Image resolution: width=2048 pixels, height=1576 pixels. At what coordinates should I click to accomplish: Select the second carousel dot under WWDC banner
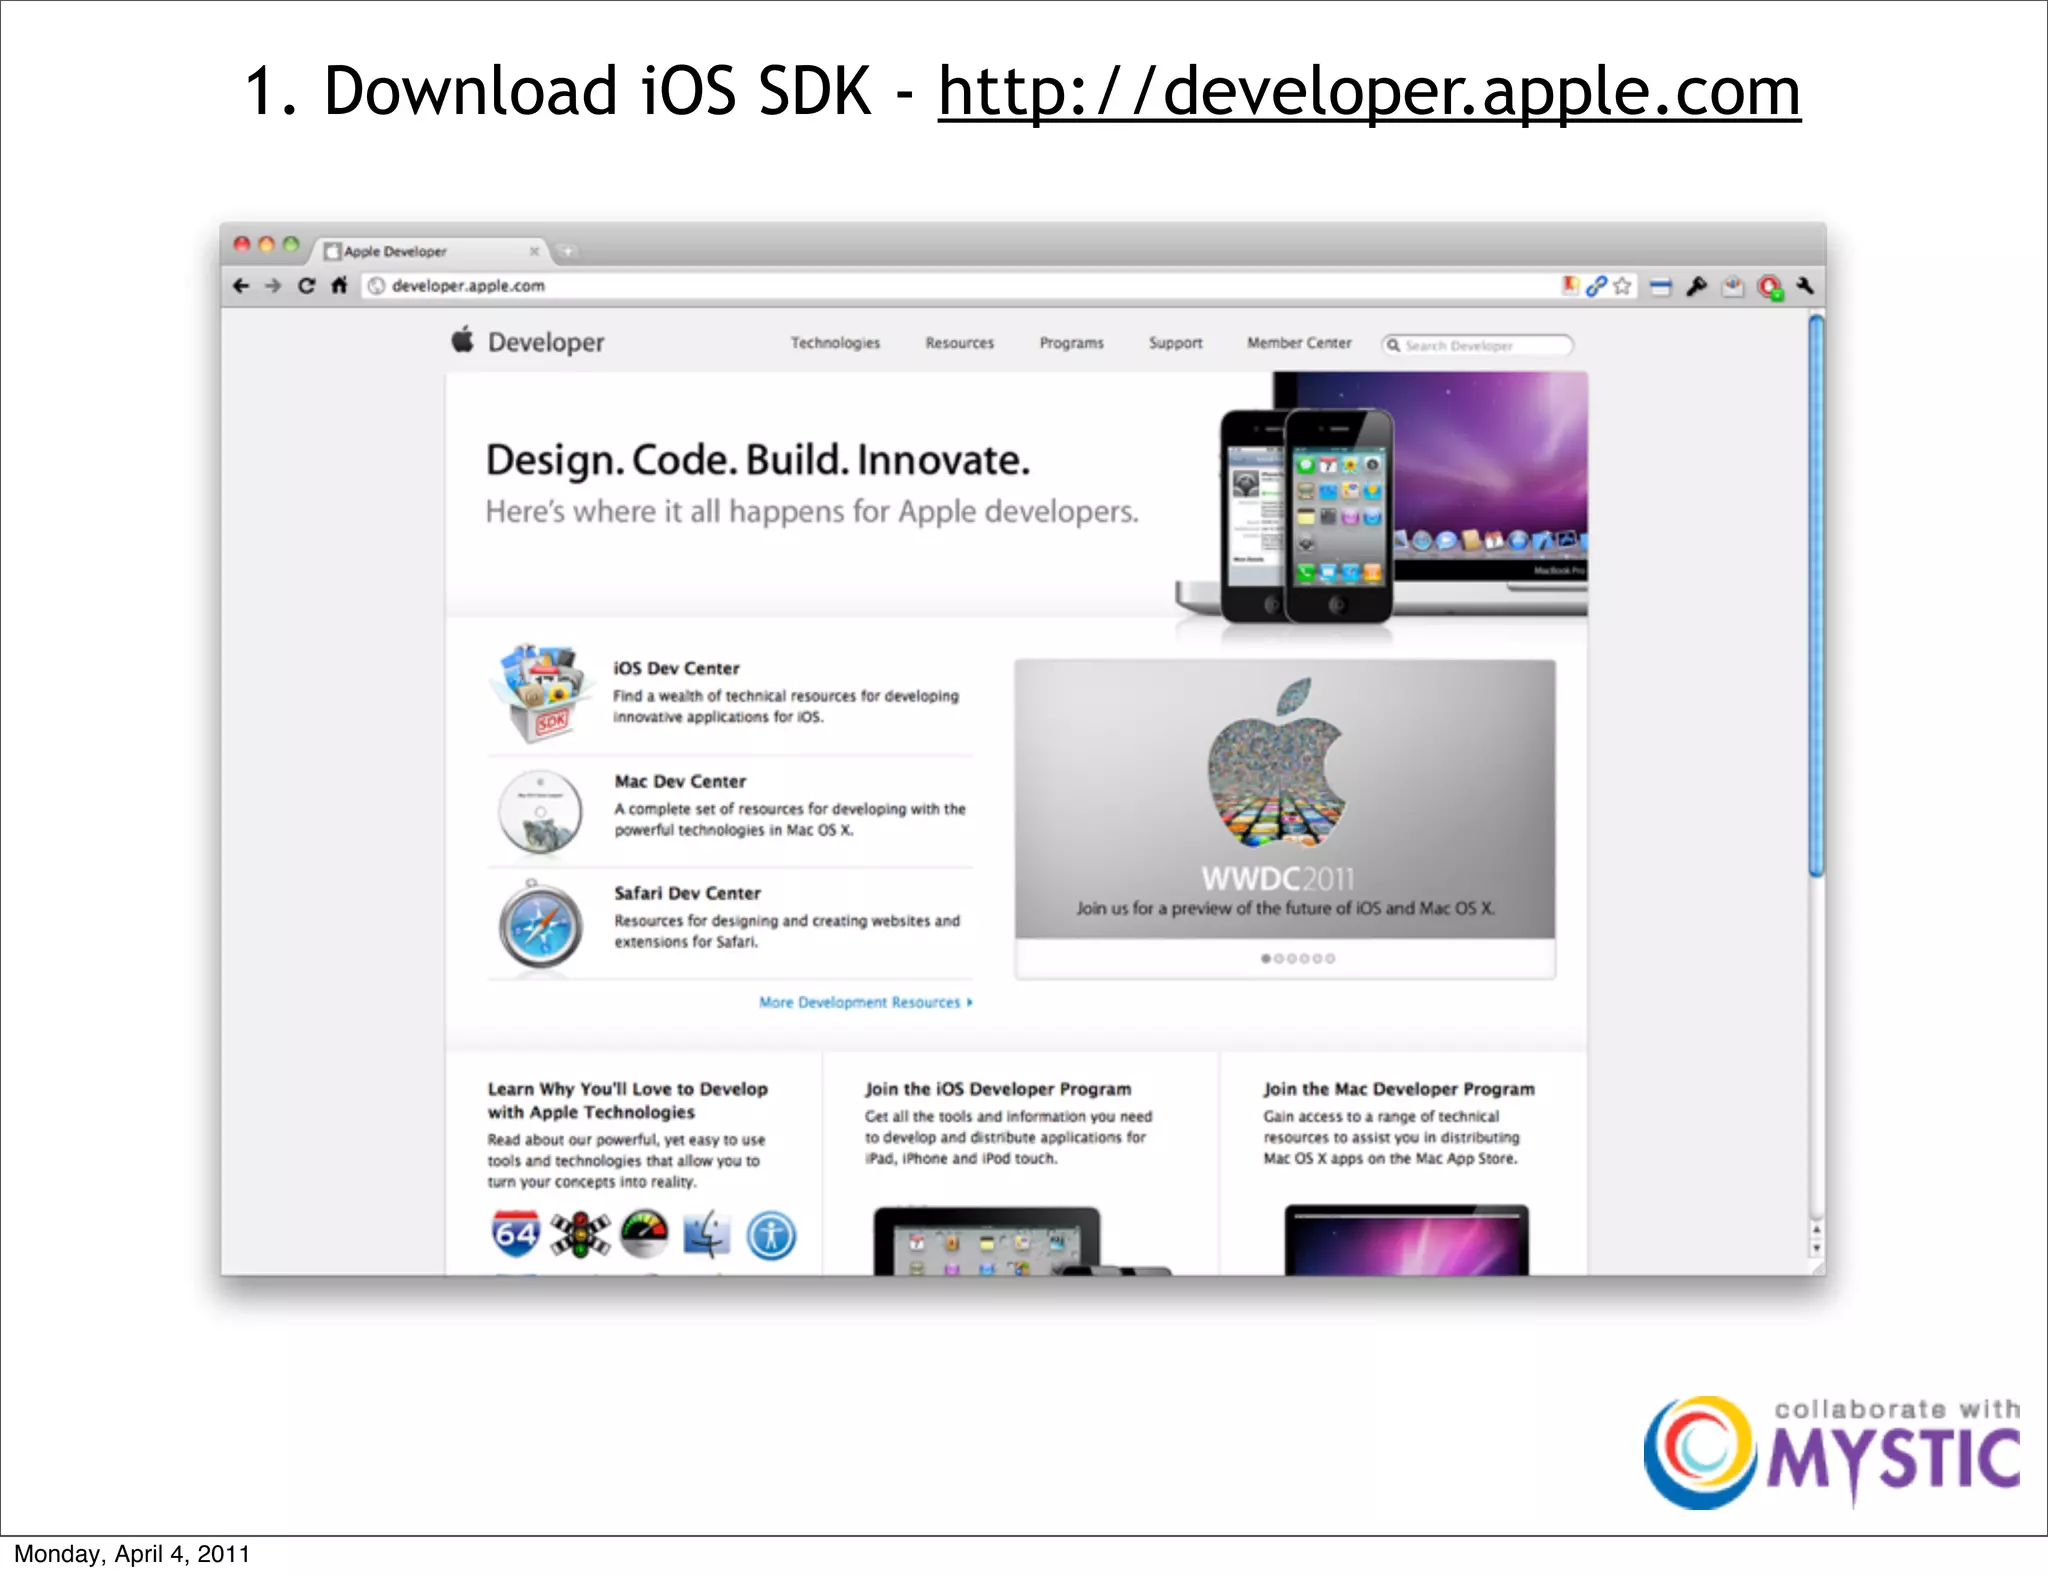coord(1279,958)
